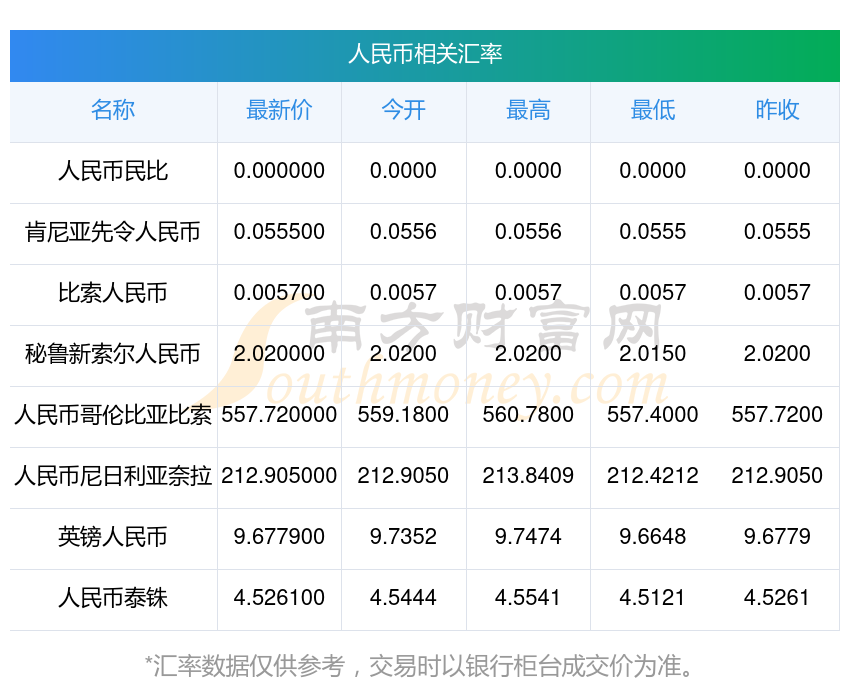Click 今开 value 4.5444
Screen dimensions: 850x698
[403, 598]
